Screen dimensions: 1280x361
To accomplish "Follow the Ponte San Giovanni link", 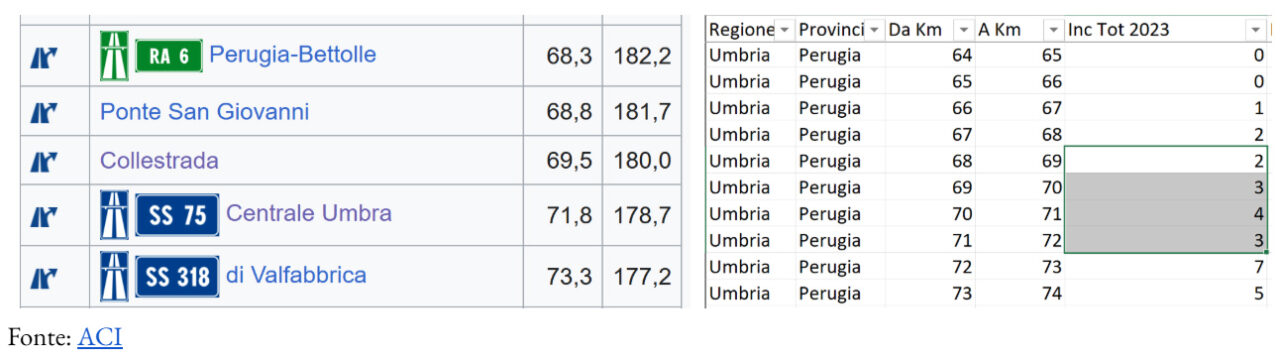I will tap(204, 112).
